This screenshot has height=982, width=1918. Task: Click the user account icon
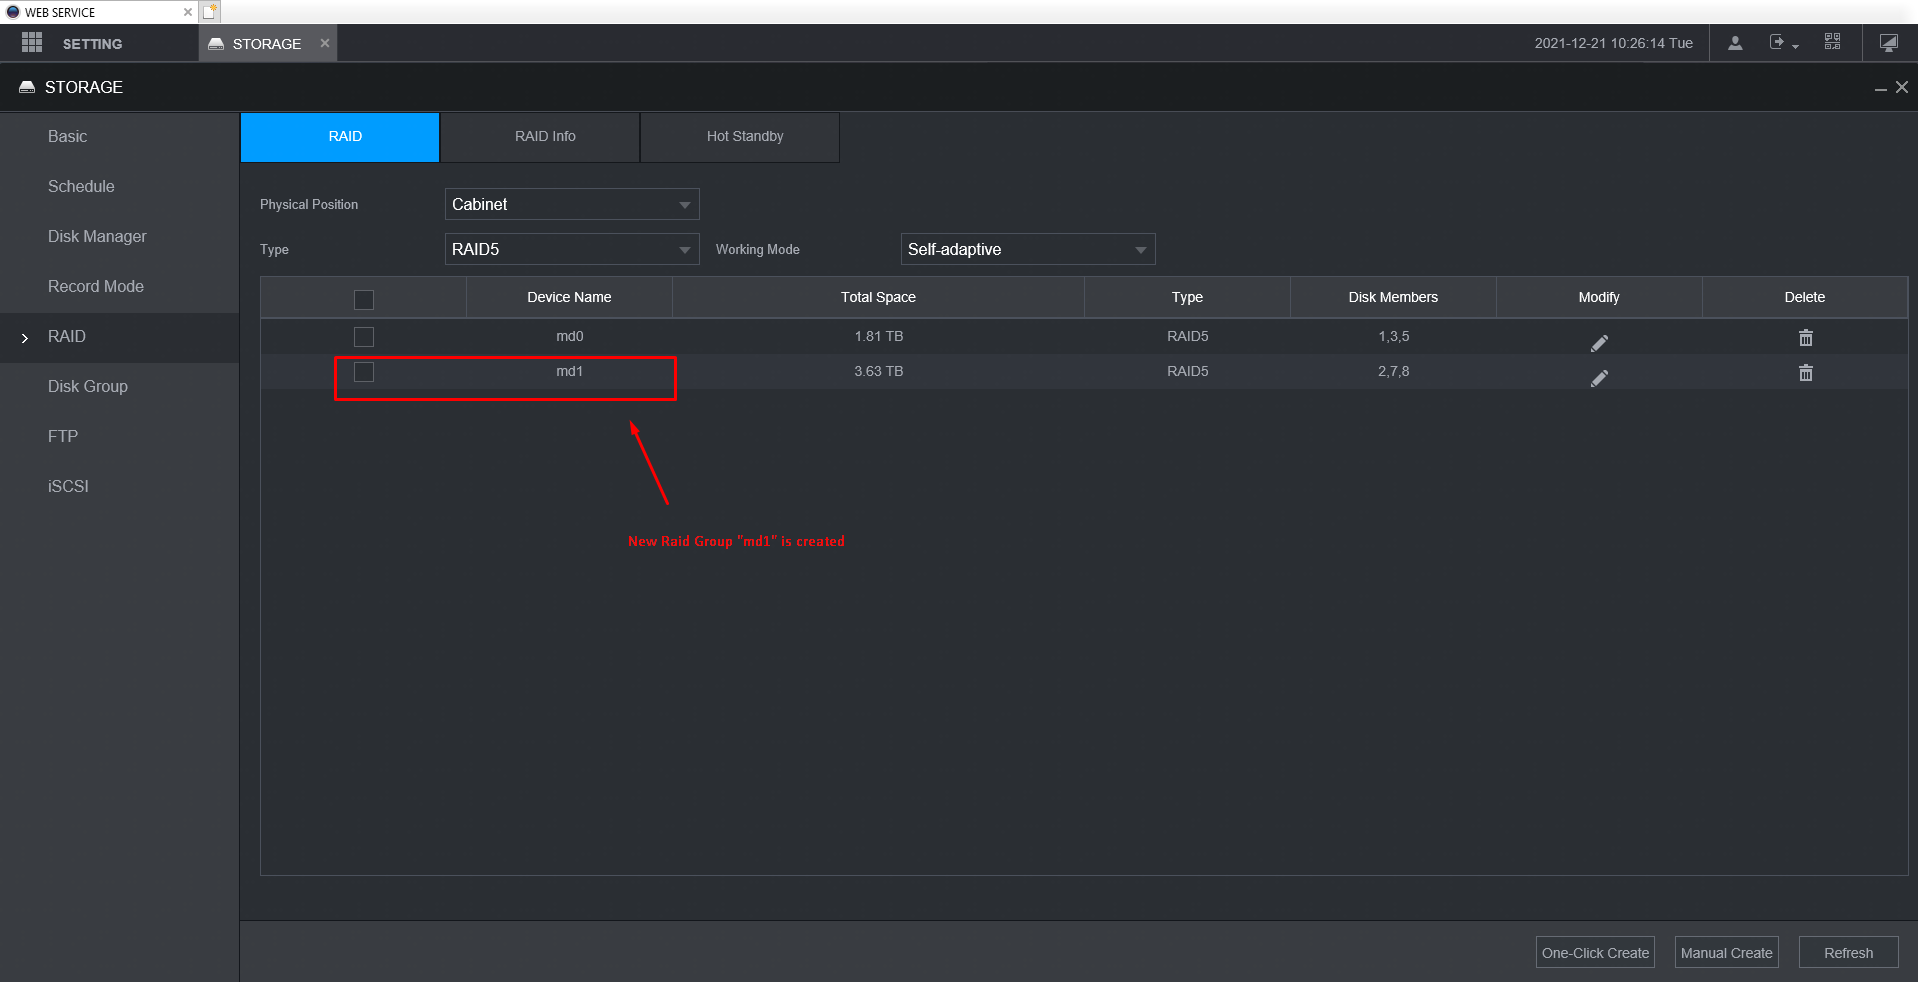point(1735,43)
